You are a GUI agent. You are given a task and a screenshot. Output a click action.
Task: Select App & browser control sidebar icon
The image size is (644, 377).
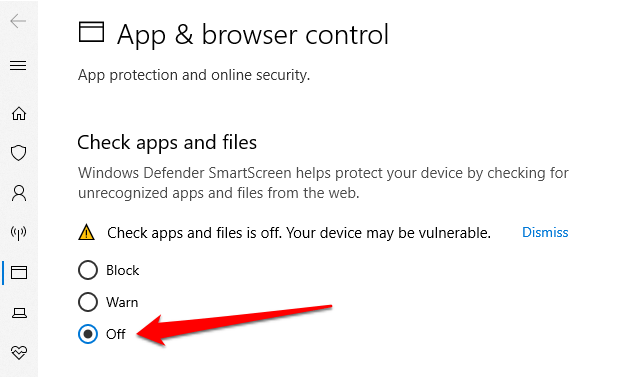[19, 273]
